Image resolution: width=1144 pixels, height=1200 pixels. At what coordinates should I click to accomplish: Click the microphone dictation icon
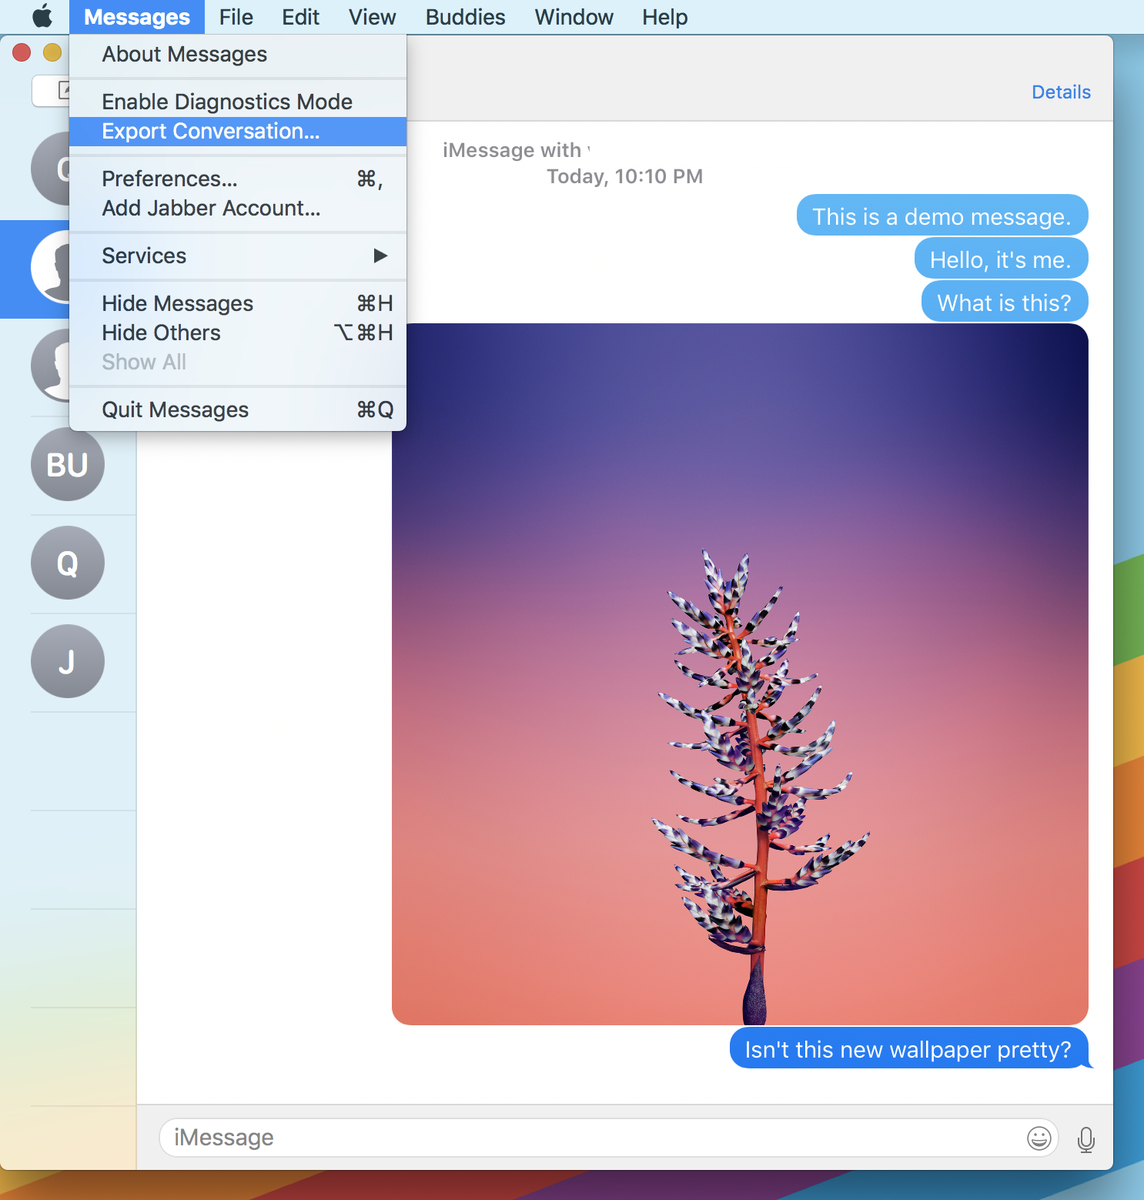point(1086,1139)
